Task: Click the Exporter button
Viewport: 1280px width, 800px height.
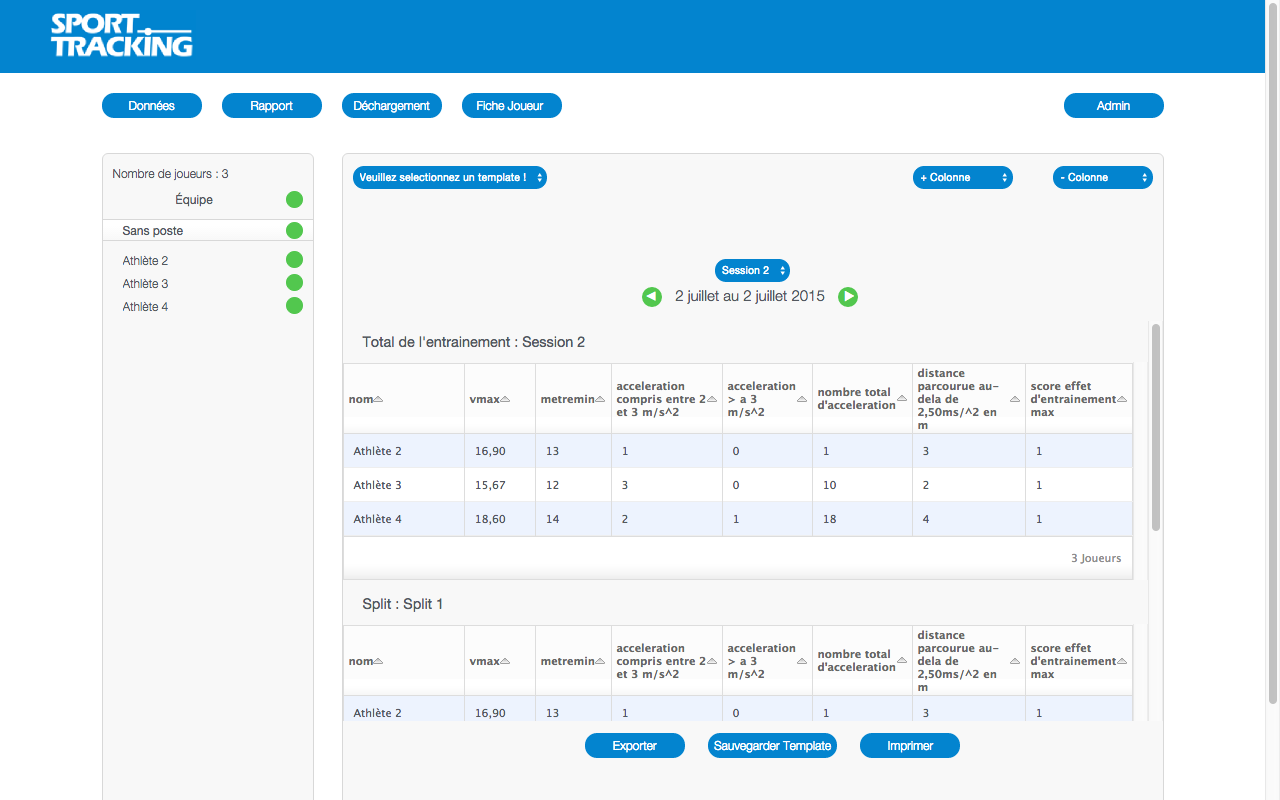Action: (635, 746)
